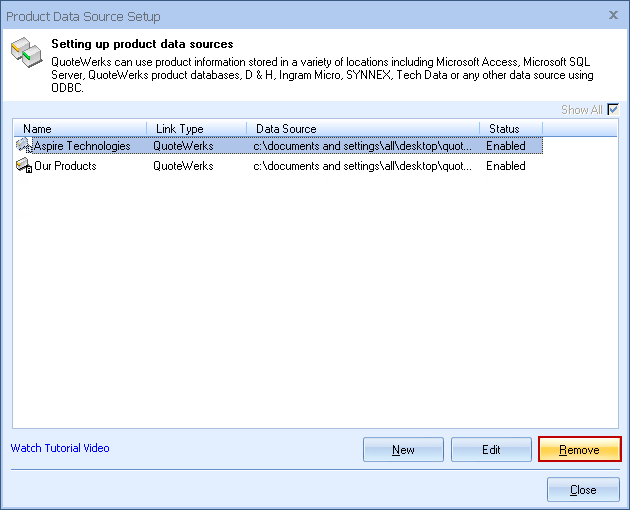Click the Our Products data source path
The width and height of the screenshot is (630, 510).
click(x=361, y=166)
